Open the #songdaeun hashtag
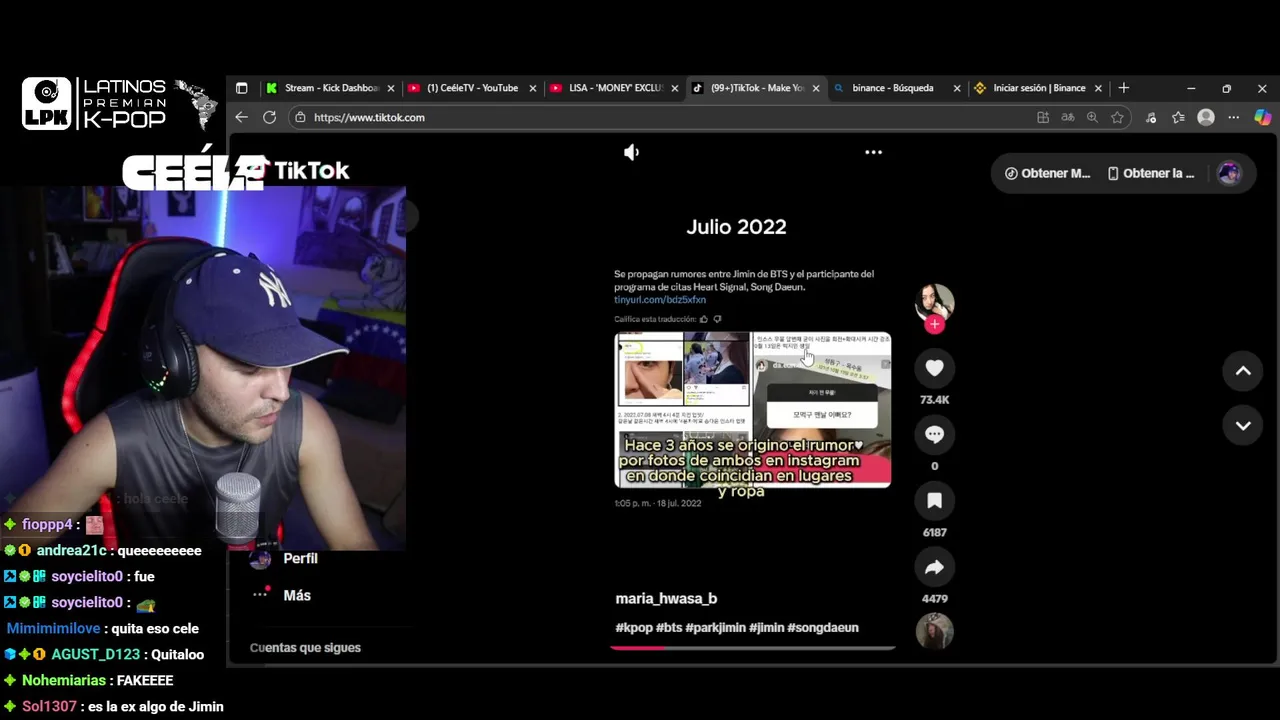The width and height of the screenshot is (1280, 720). 823,627
